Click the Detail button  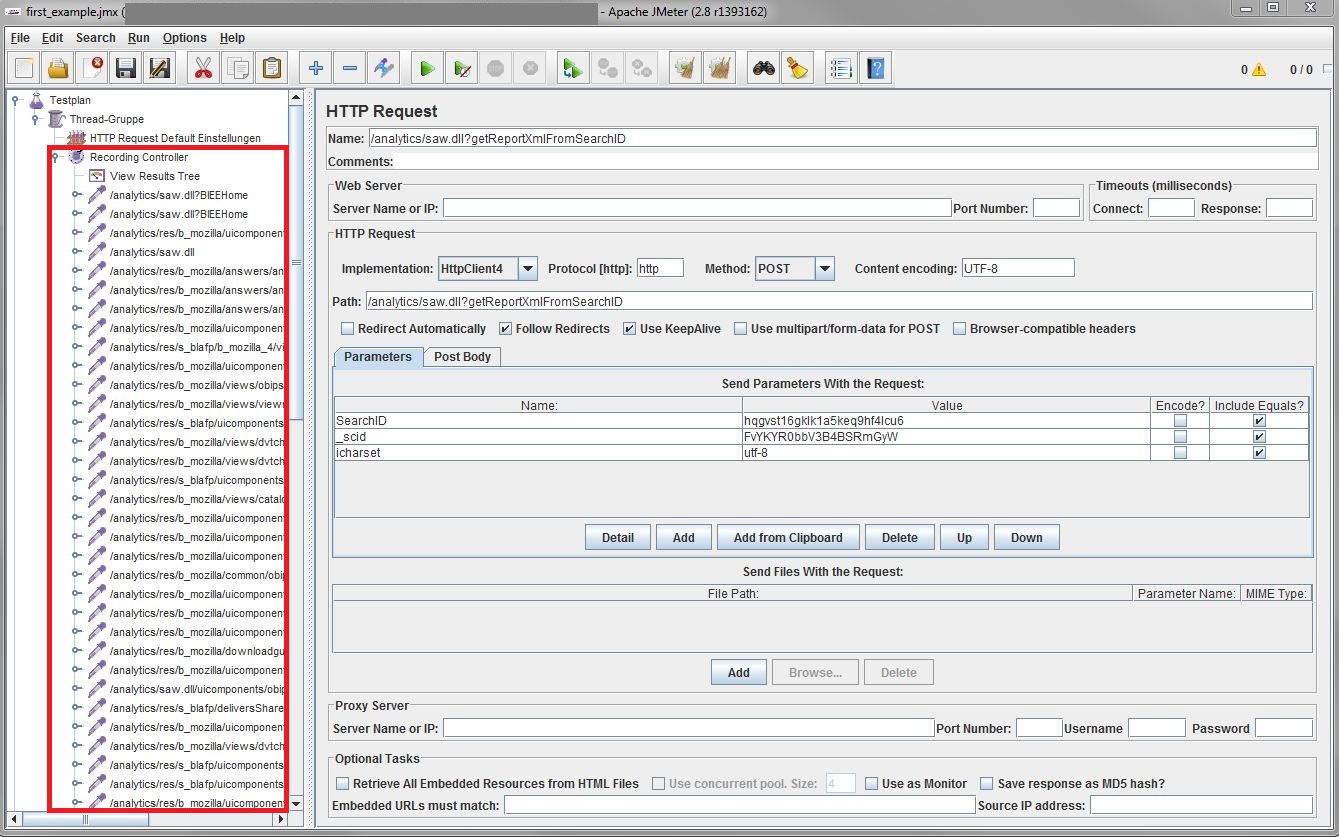618,537
